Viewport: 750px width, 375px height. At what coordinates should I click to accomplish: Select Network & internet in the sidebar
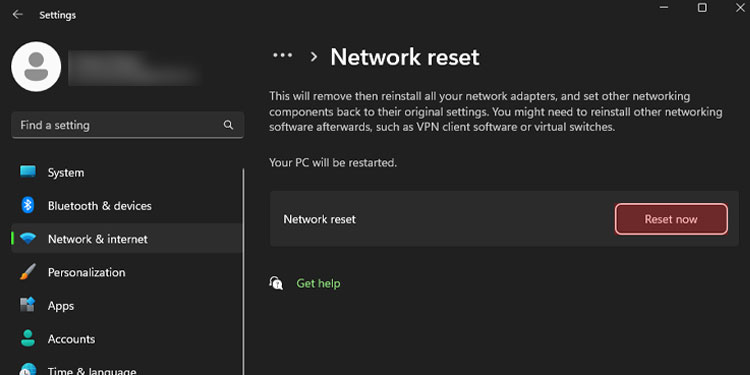(x=127, y=239)
